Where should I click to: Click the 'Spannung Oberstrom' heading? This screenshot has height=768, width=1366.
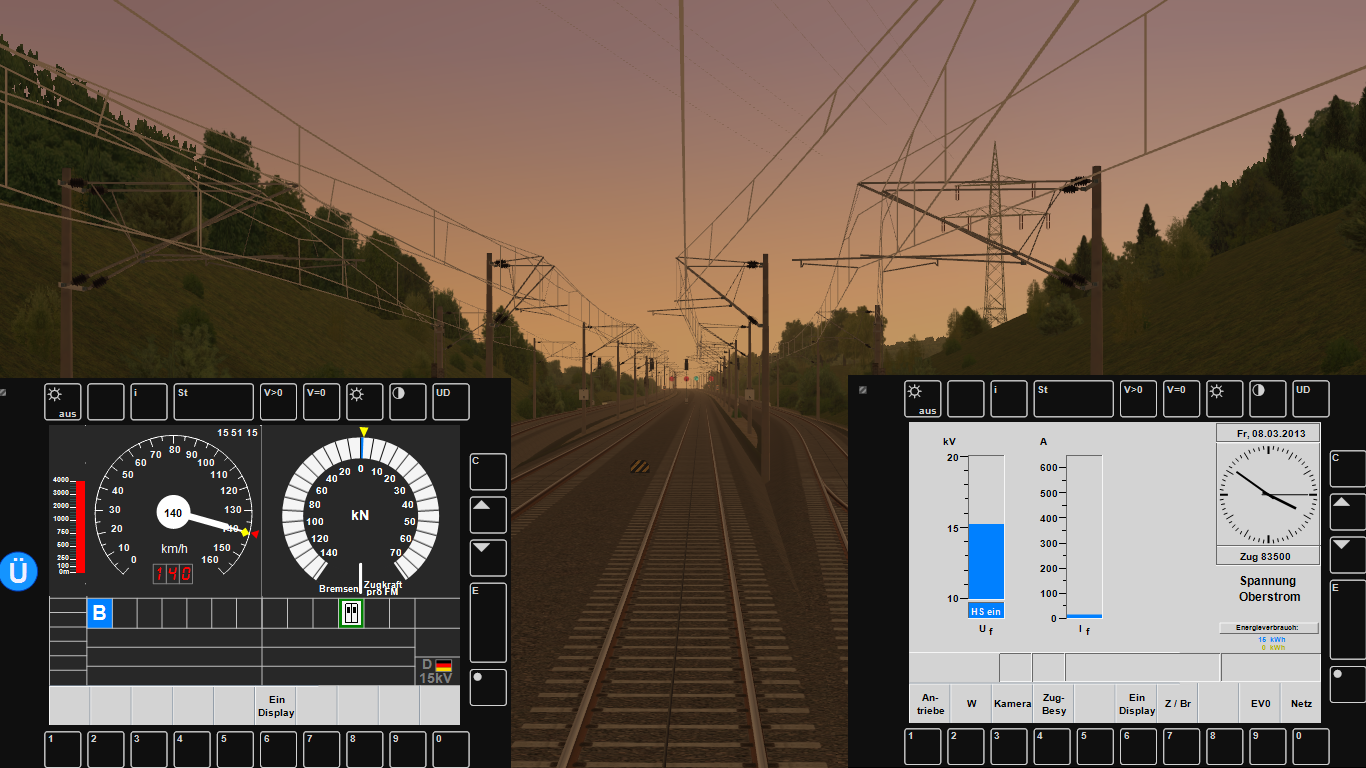coord(1269,589)
